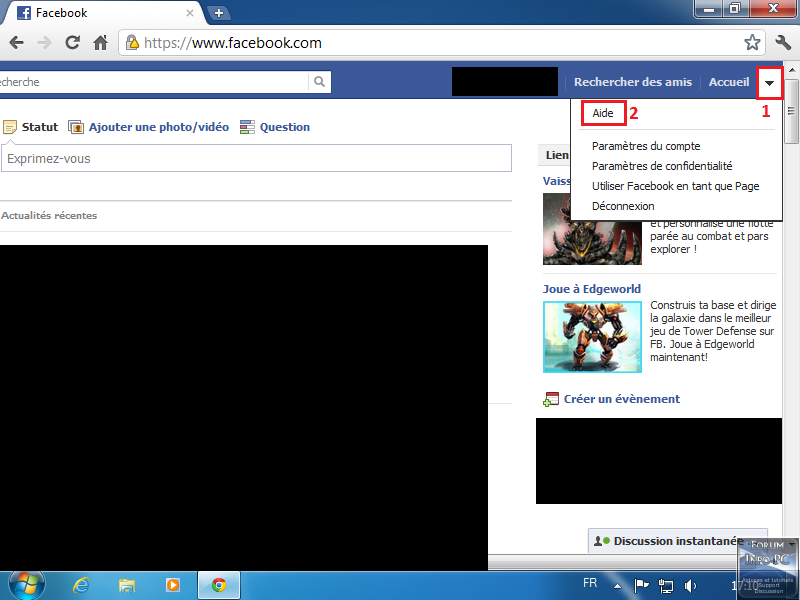Viewport: 800px width, 600px height.
Task: Click the vertical scrollbar thumb
Action: tap(791, 111)
